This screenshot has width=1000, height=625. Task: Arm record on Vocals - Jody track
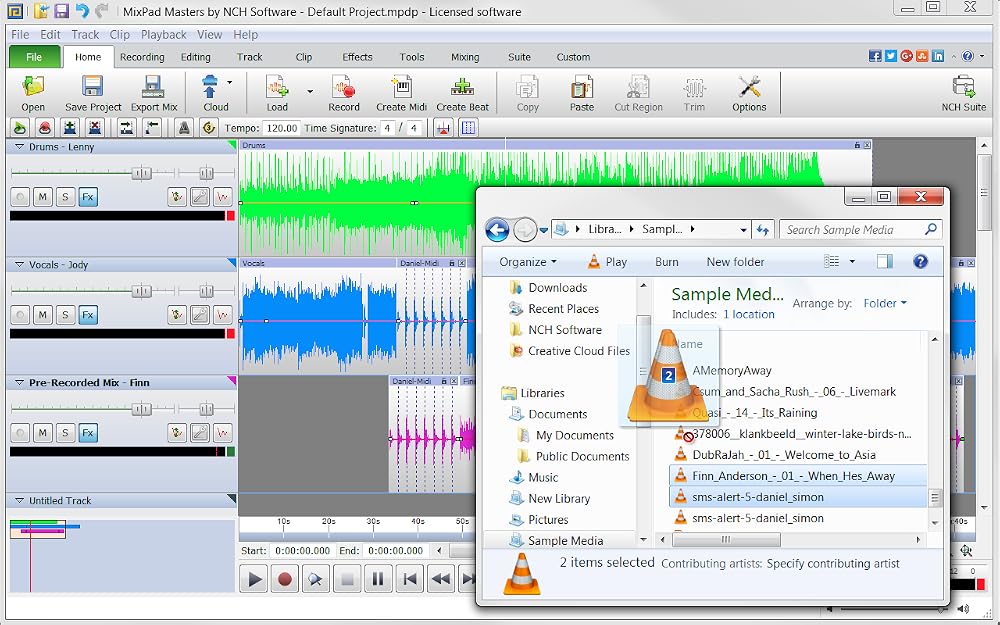pos(20,314)
